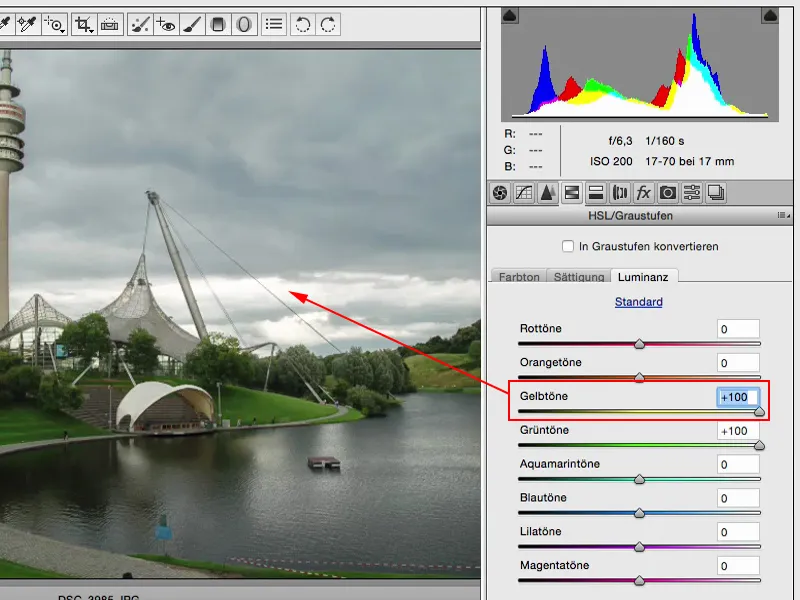Click the Magentatöne slider handle
This screenshot has width=800, height=600.
[639, 581]
